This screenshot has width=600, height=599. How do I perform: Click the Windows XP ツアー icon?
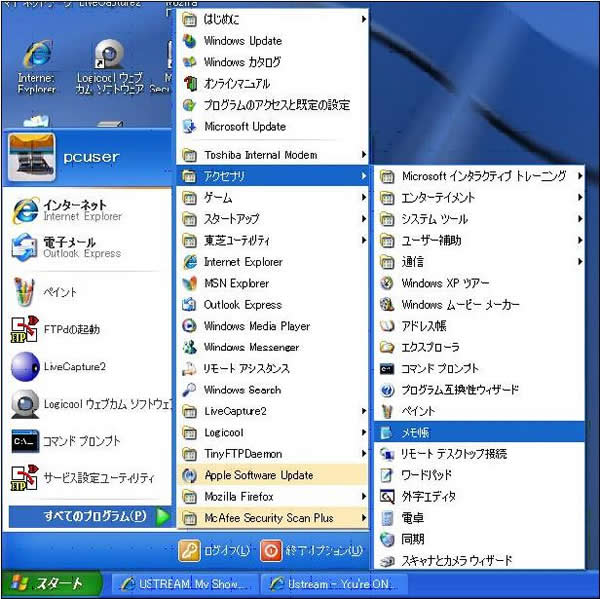point(387,283)
